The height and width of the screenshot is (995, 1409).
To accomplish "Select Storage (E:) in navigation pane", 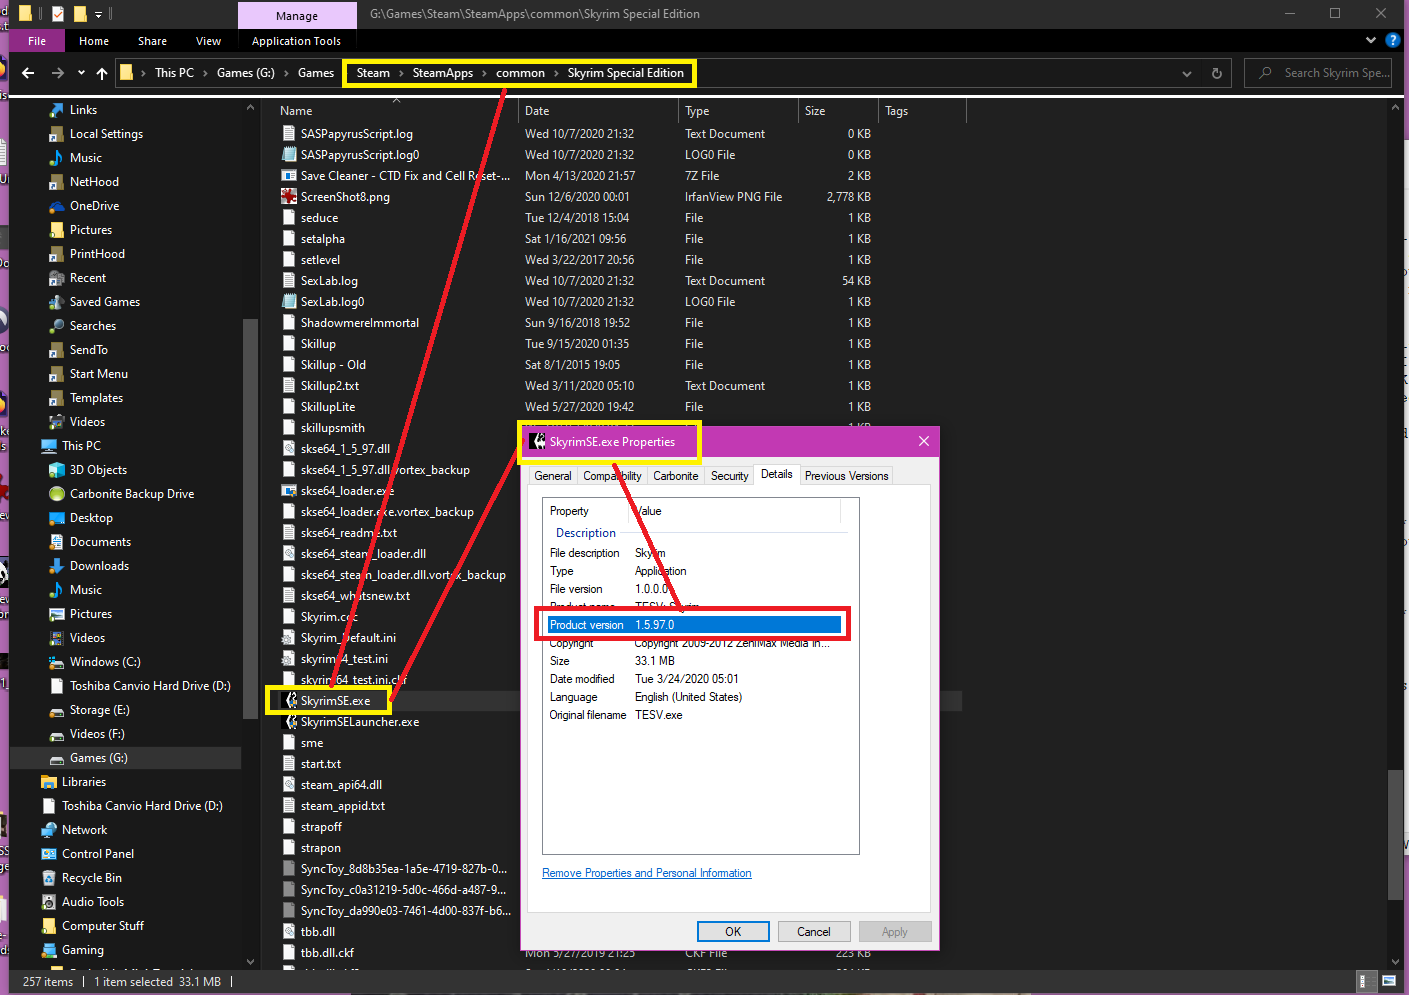I will click(x=99, y=710).
